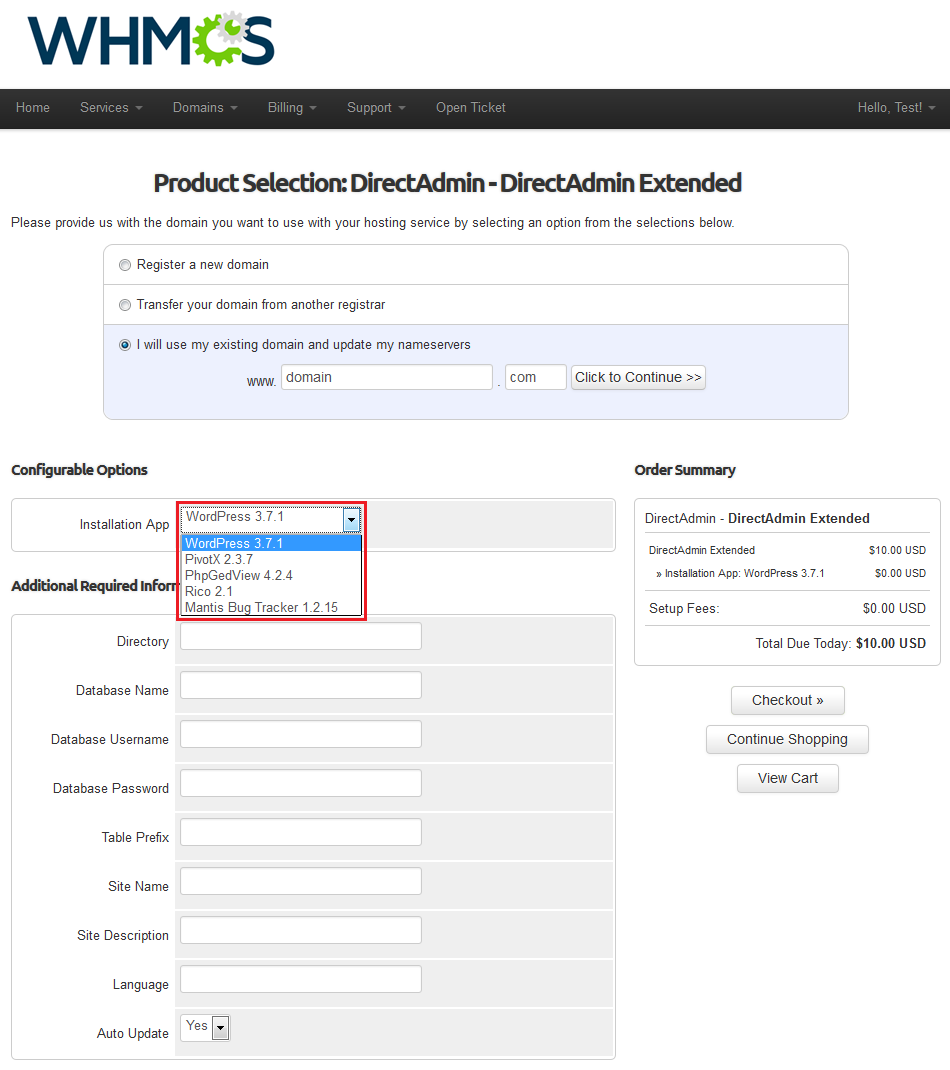The height and width of the screenshot is (1070, 950).
Task: Open the Open Ticket page
Action: (x=471, y=108)
